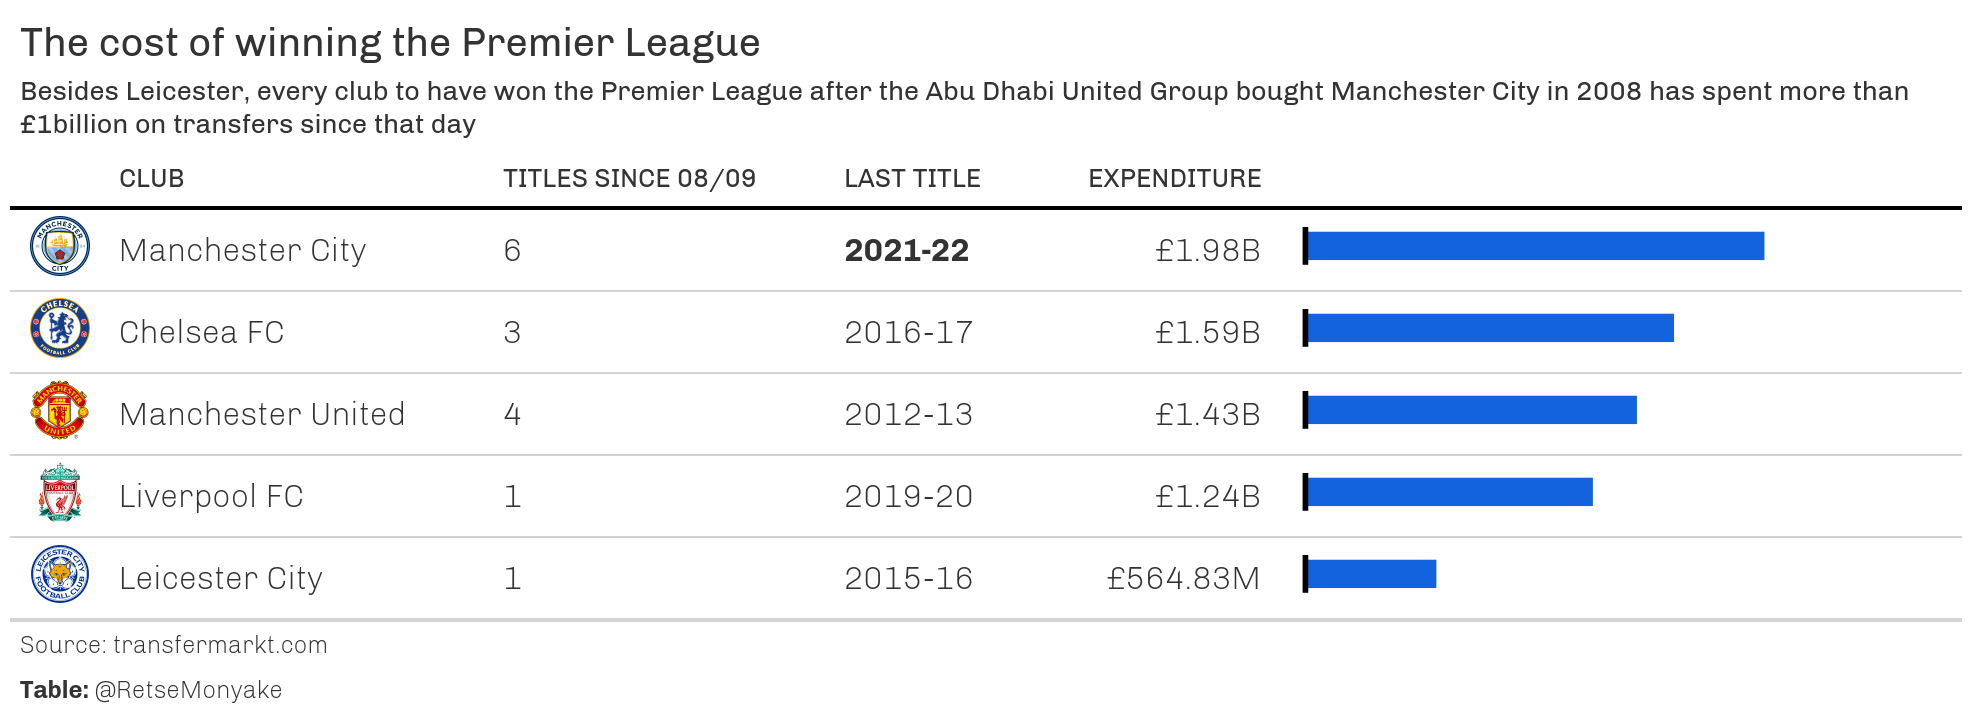Click Manchester City's blue expenditure bar
The image size is (1972, 722).
pyautogui.click(x=1535, y=246)
